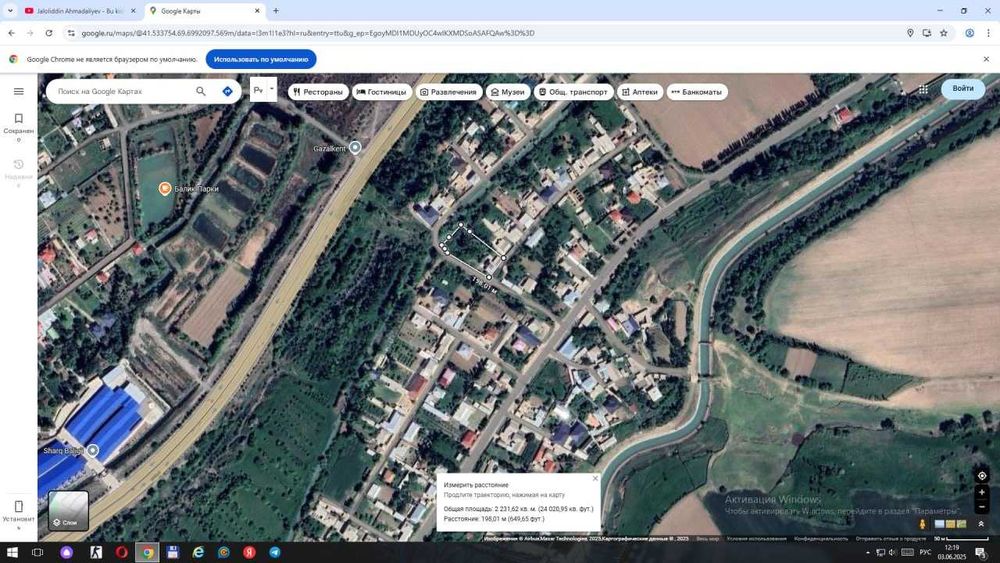
Task: Open a new browser tab
Action: 276,11
